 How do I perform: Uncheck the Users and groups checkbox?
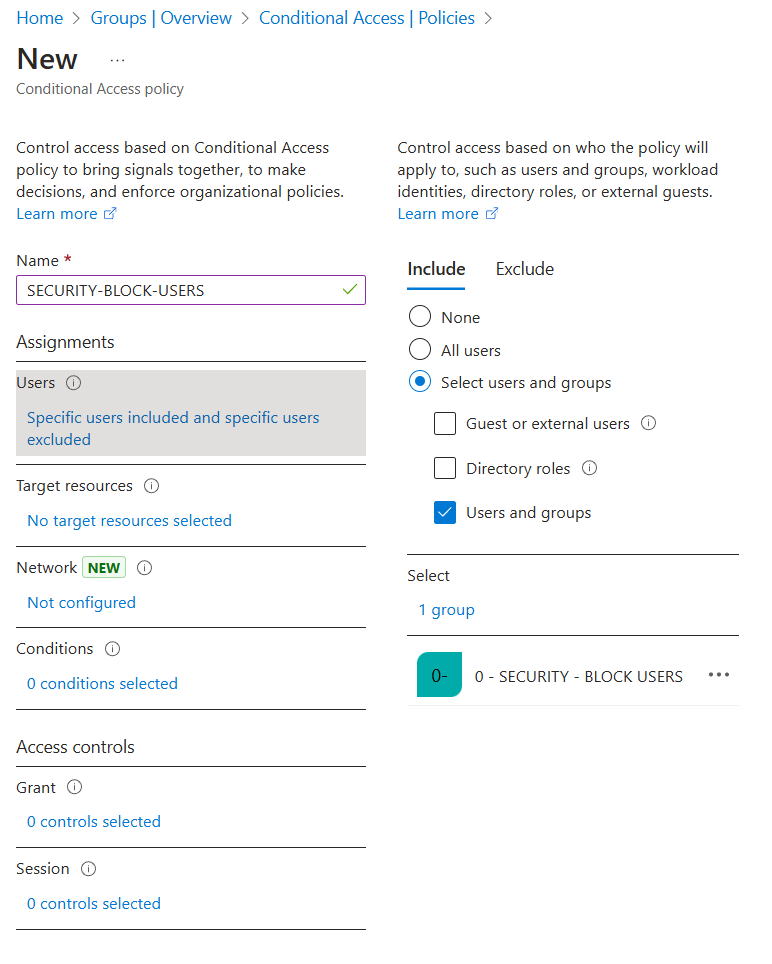[x=445, y=513]
